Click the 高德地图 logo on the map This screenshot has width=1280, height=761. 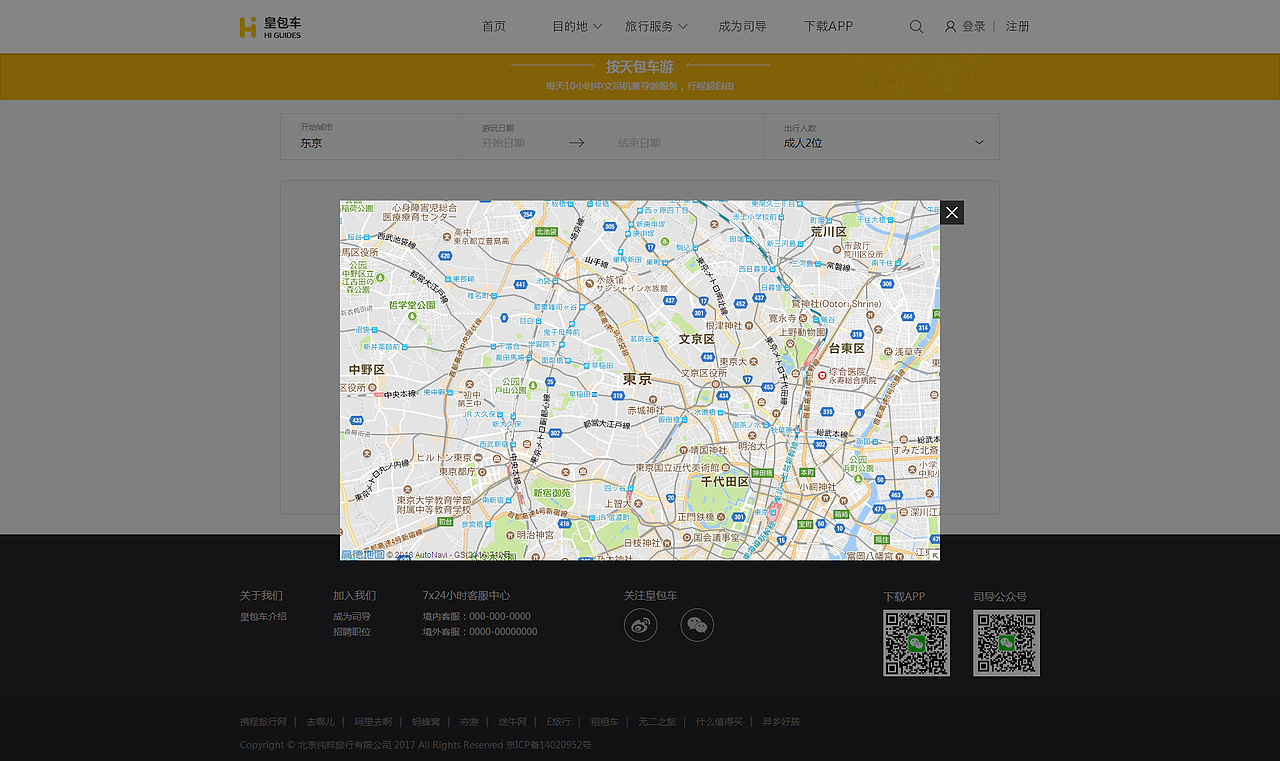[x=363, y=553]
